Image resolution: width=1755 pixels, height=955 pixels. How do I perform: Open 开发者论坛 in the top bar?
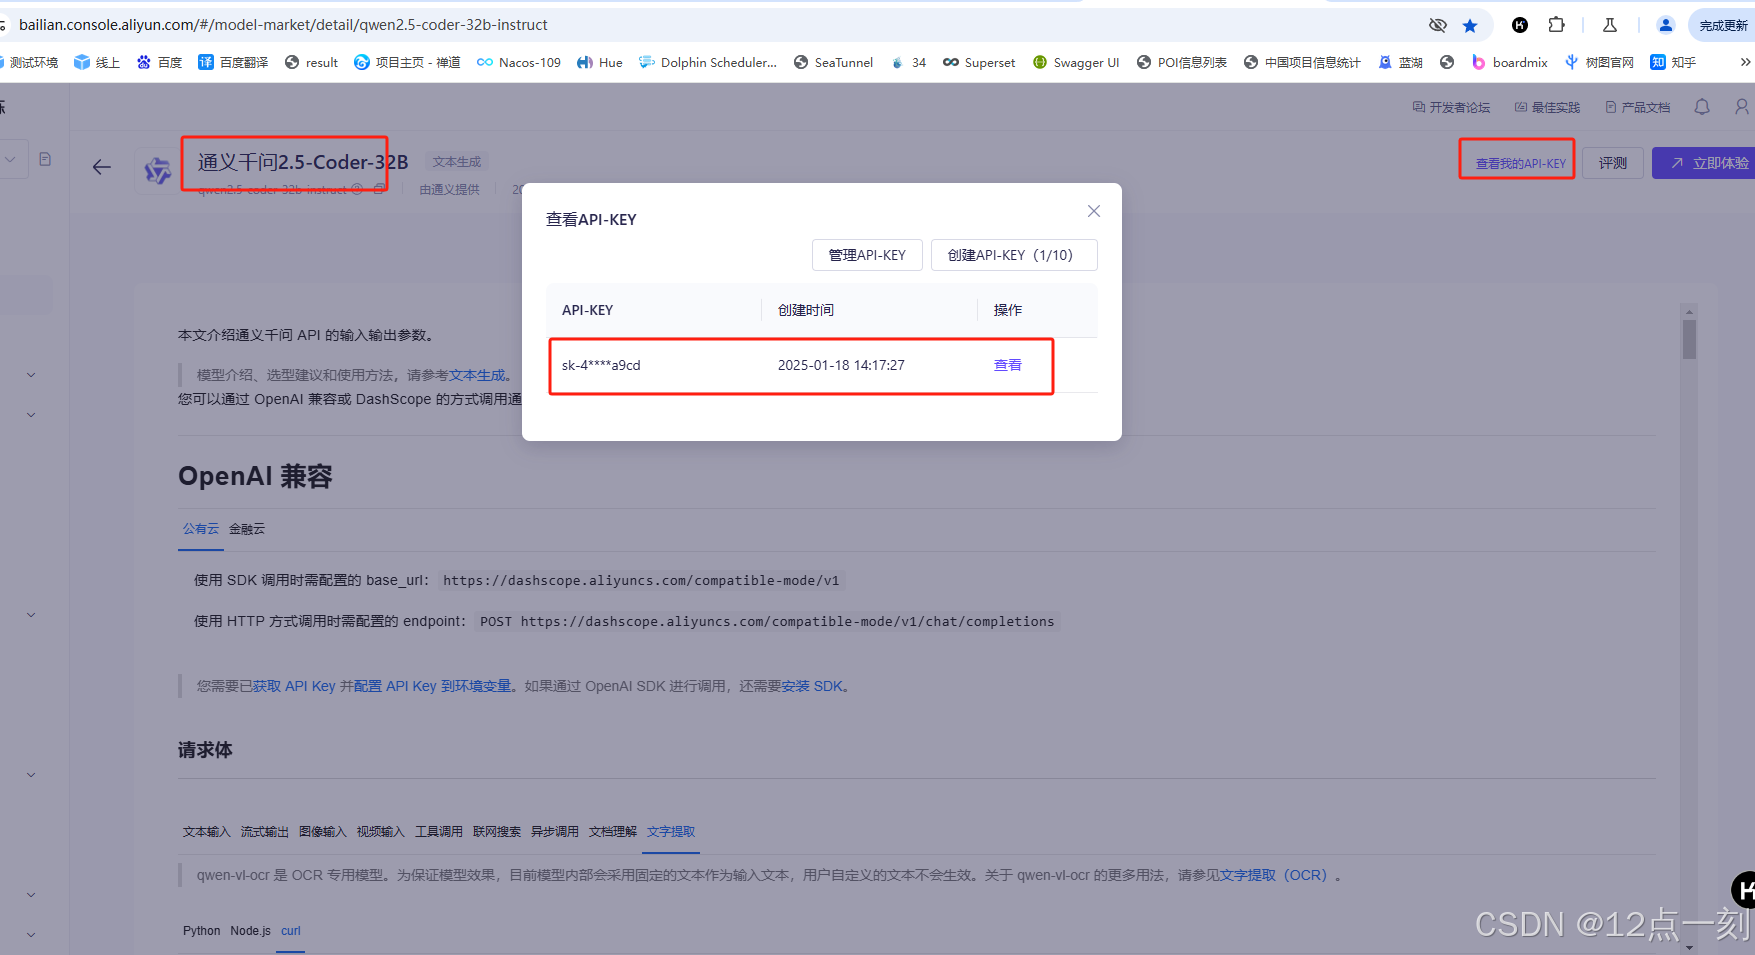coord(1451,107)
